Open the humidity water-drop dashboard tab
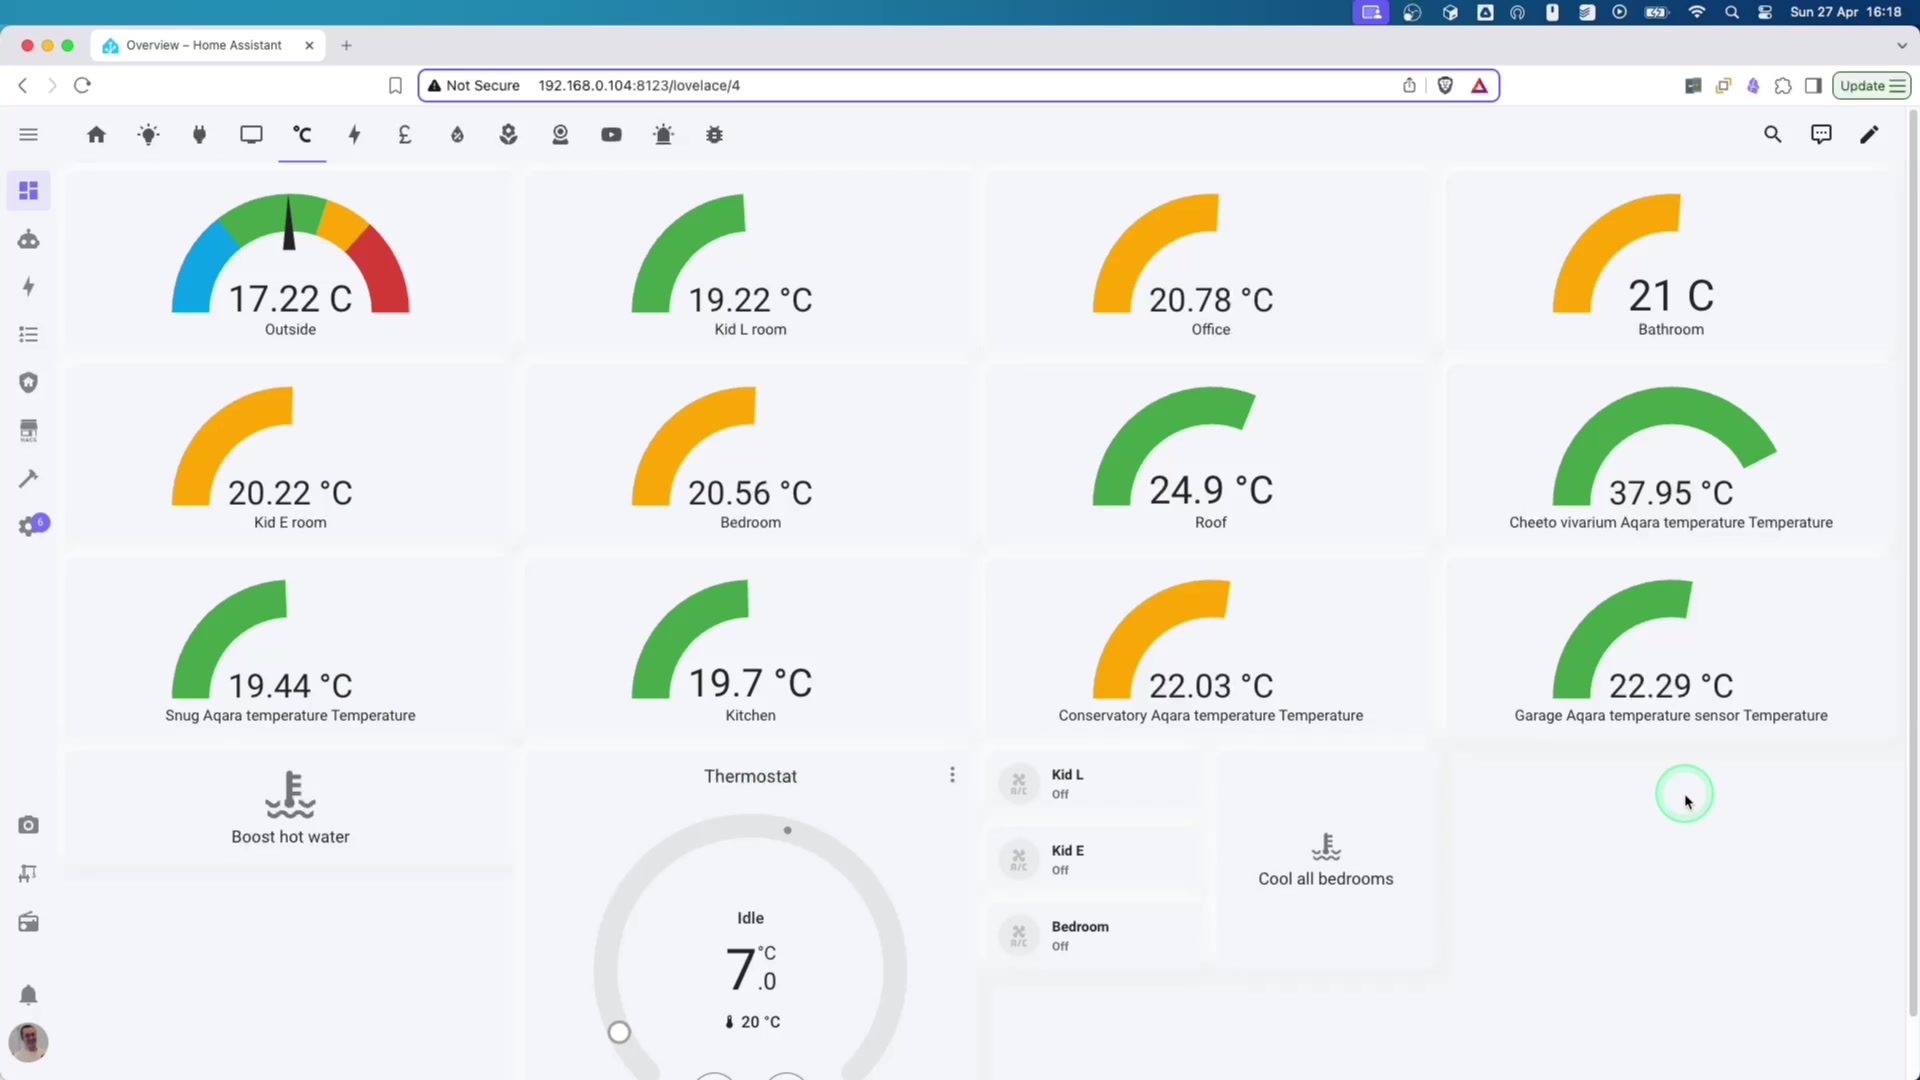Screen dimensions: 1920x1080 [457, 134]
